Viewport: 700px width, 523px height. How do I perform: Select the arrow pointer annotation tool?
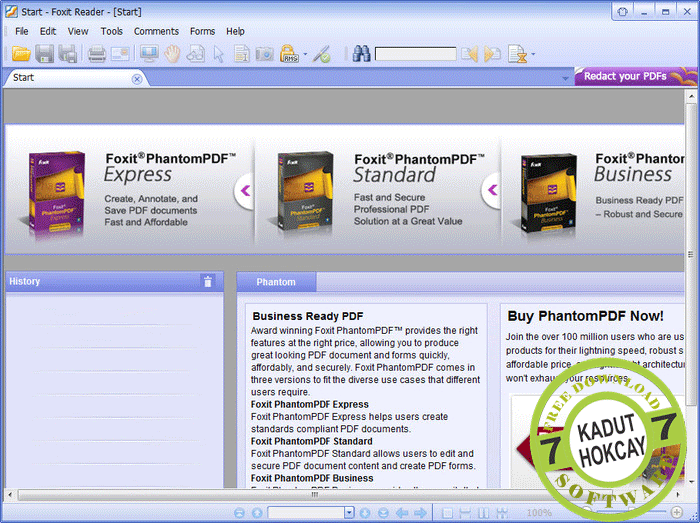pyautogui.click(x=219, y=54)
